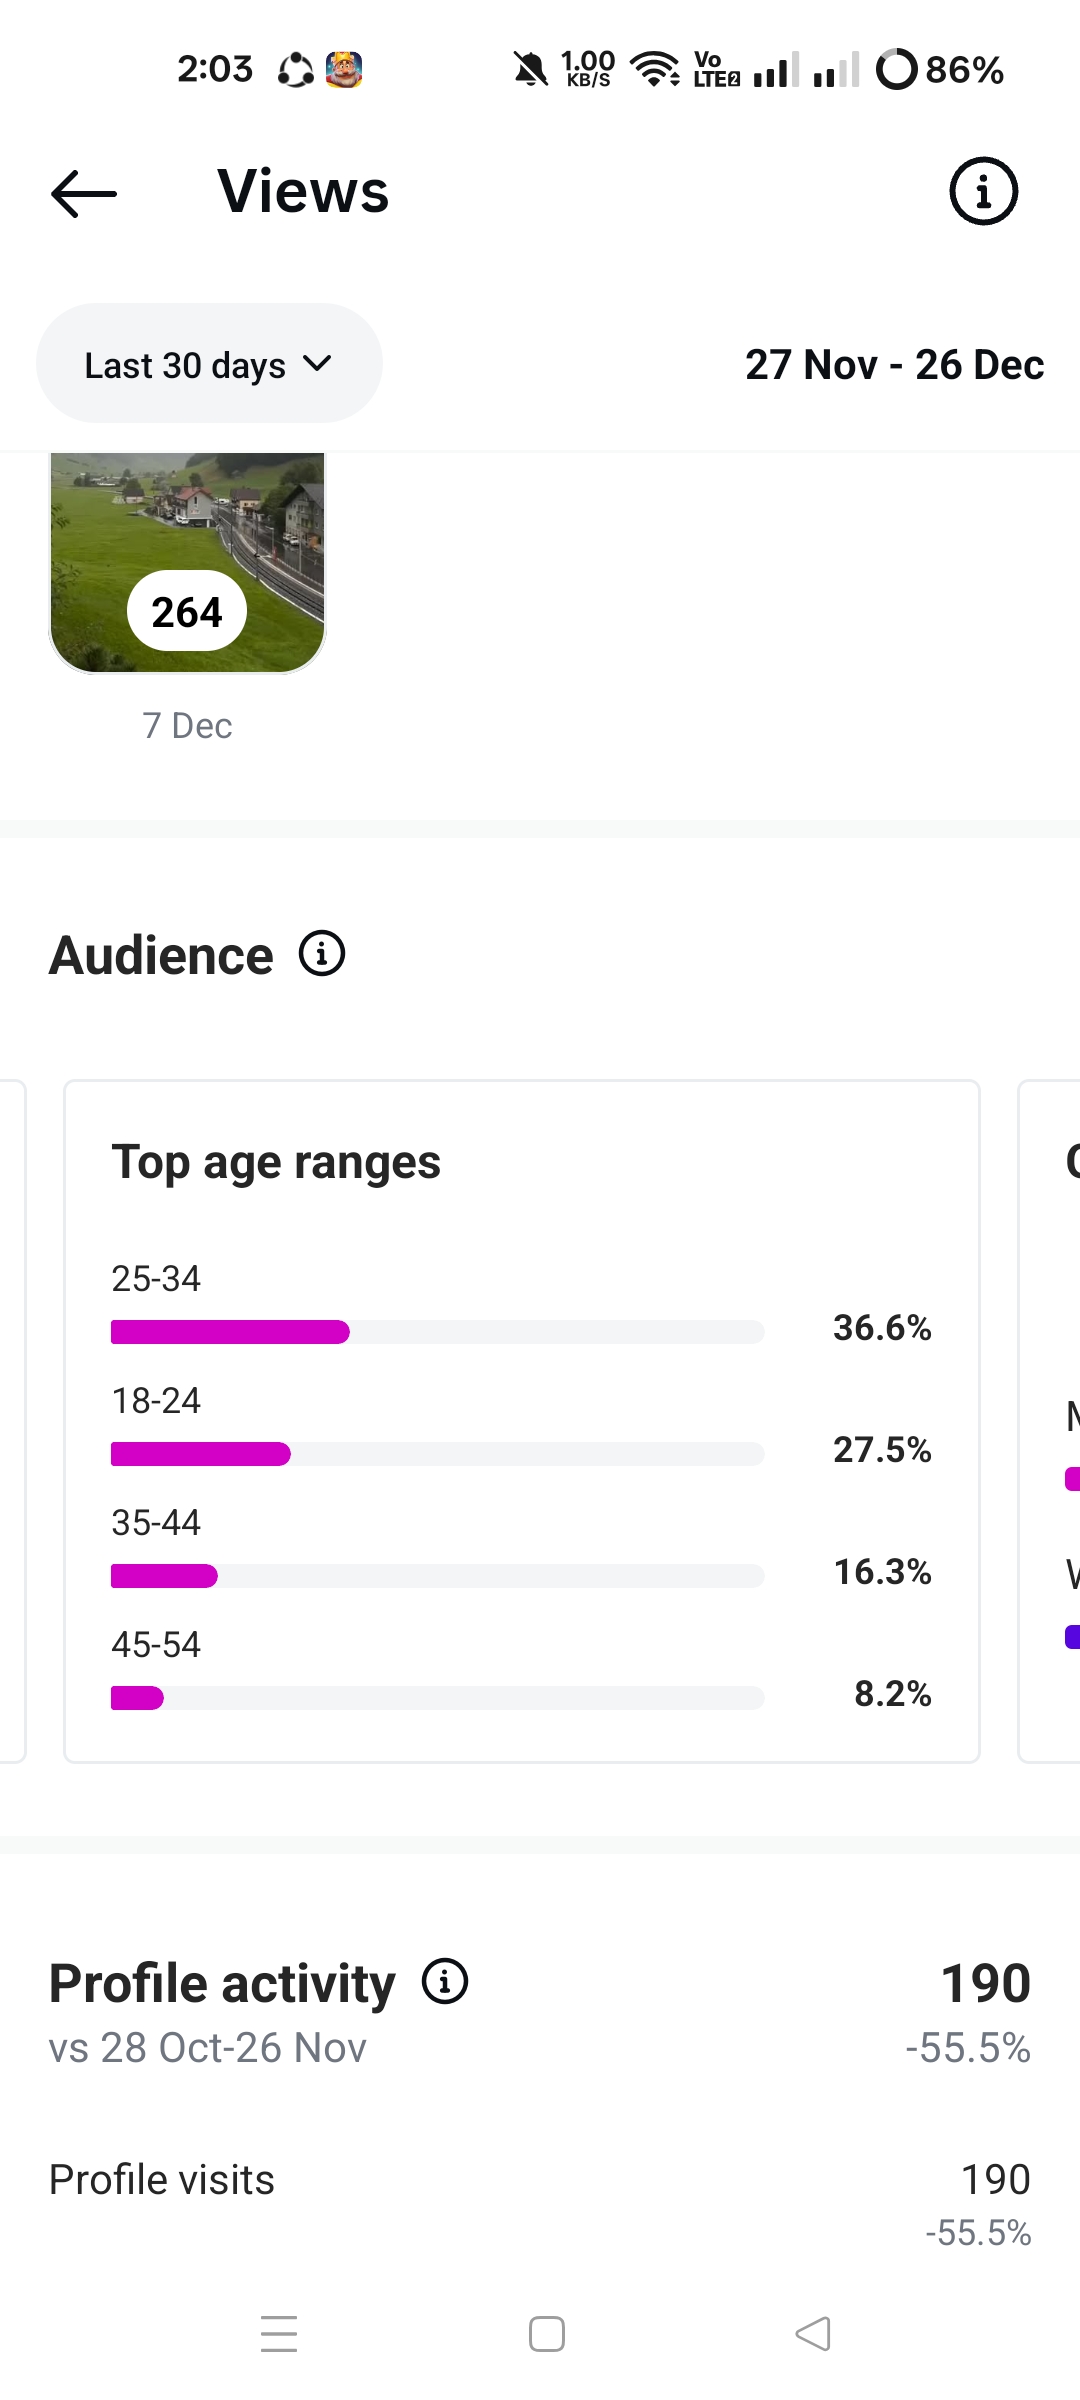Image resolution: width=1080 pixels, height=2400 pixels.
Task: Tap the Top age ranges card title
Action: (x=276, y=1162)
